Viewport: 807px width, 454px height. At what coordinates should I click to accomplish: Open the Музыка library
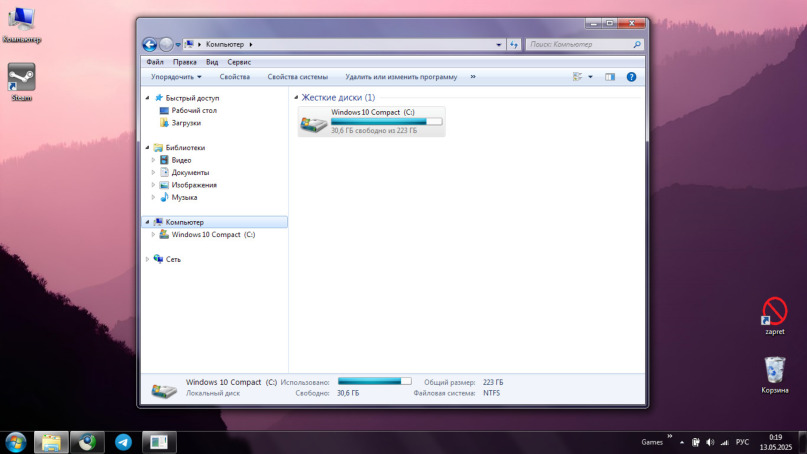pos(184,197)
